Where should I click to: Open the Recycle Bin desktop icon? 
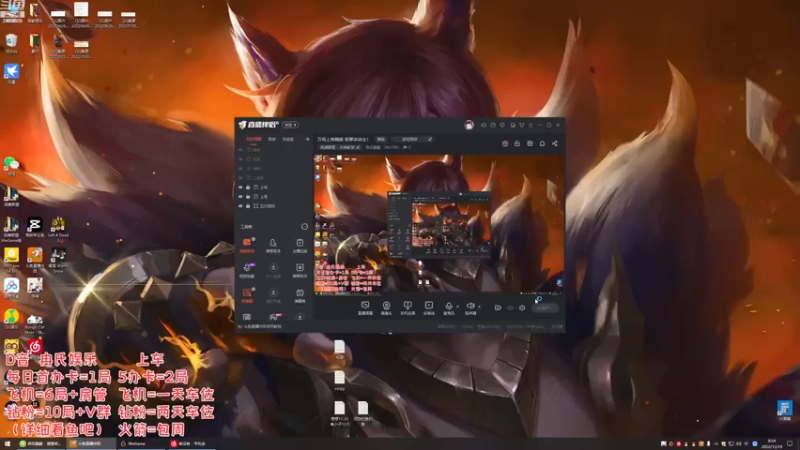point(11,43)
